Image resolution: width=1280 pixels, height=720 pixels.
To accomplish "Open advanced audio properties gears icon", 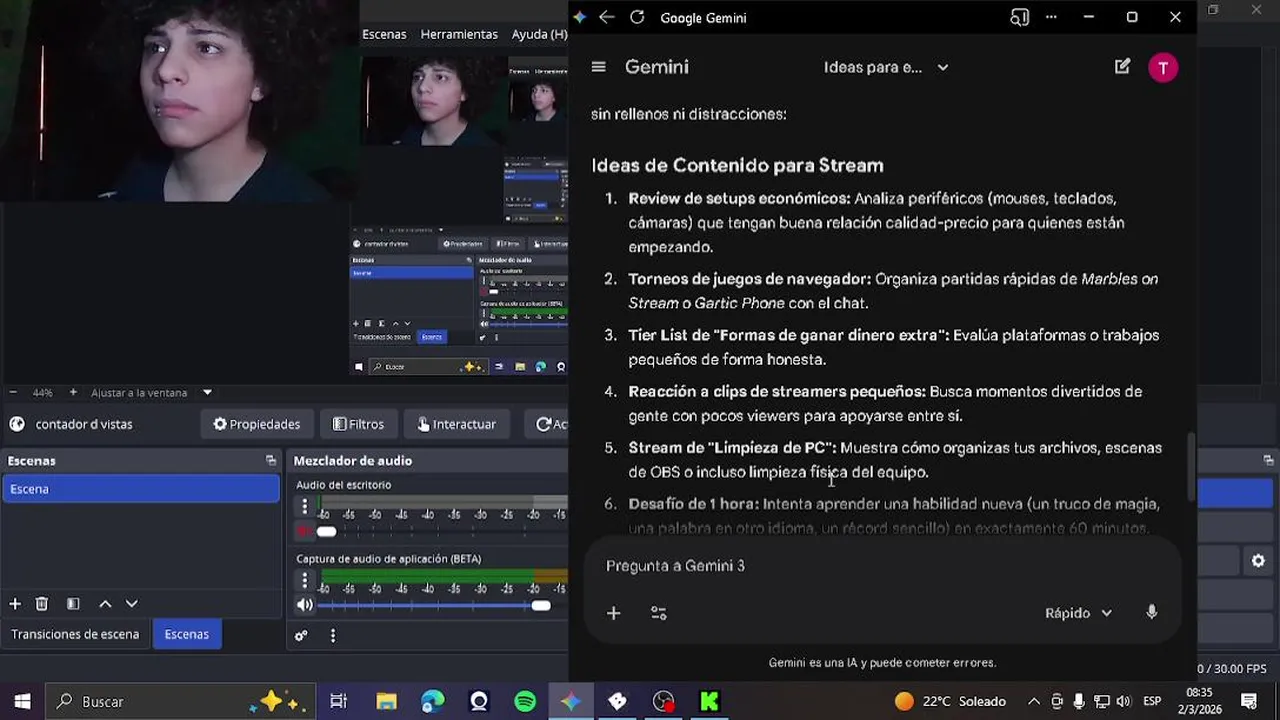I will click(x=301, y=635).
